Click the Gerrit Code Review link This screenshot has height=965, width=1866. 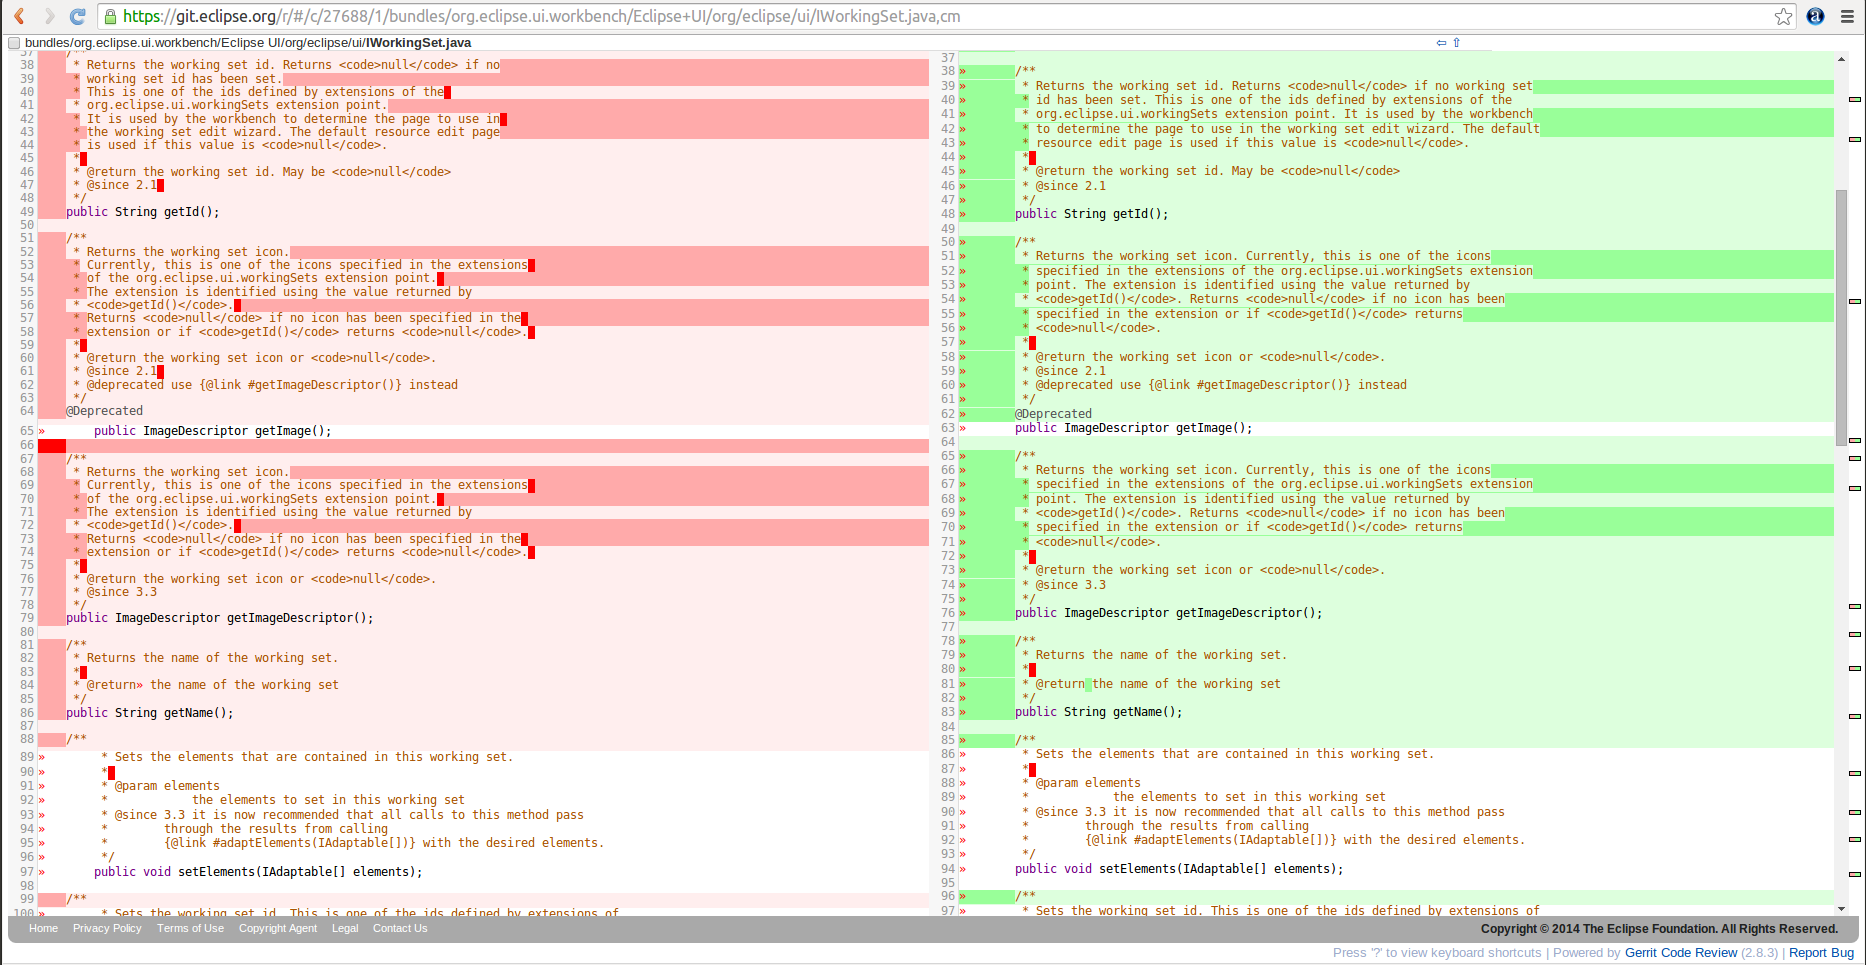click(x=1680, y=952)
